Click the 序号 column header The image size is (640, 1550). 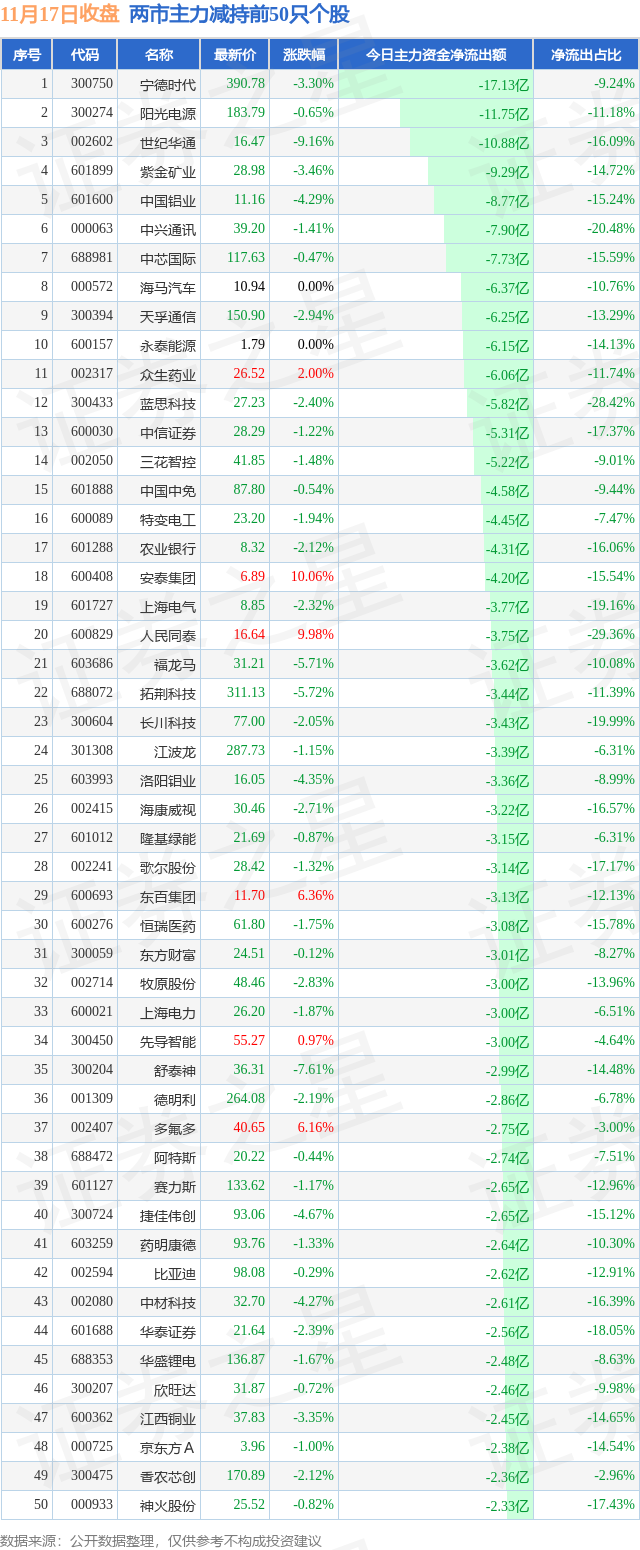(x=26, y=55)
